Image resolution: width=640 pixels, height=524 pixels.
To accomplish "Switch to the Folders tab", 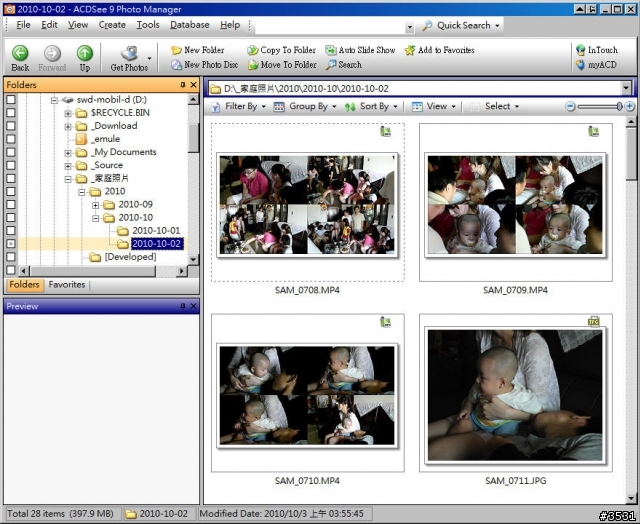I will (24, 284).
